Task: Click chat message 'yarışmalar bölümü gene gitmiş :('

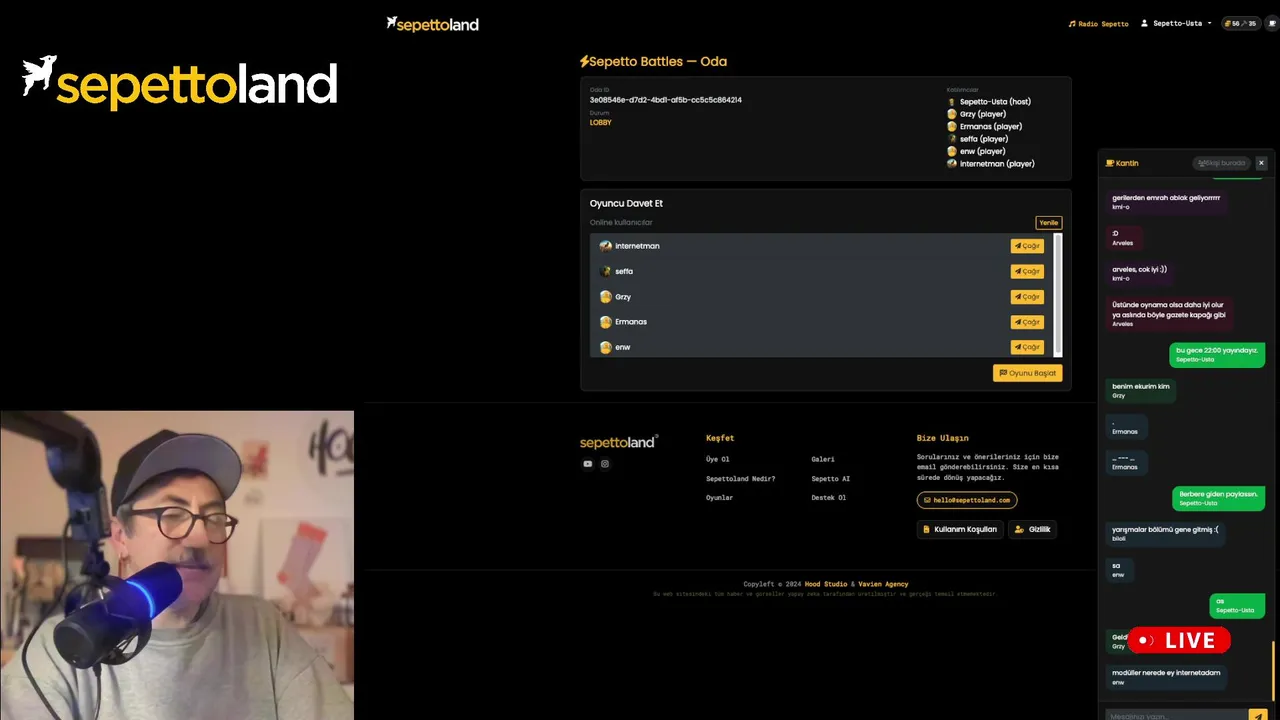Action: coord(1166,534)
